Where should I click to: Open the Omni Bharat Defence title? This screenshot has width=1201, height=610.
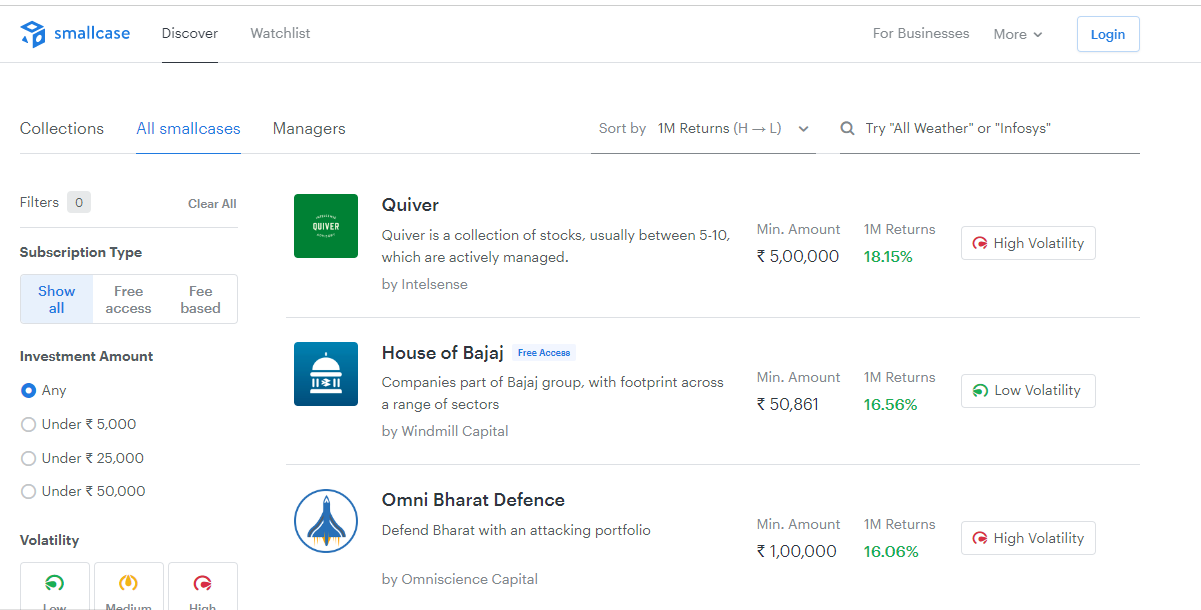pyautogui.click(x=473, y=500)
